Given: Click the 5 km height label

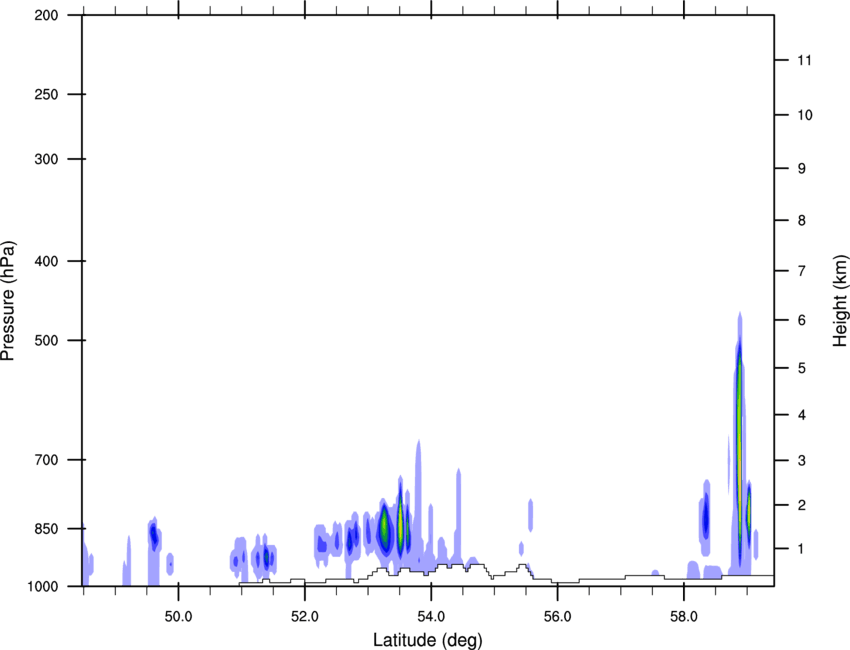Looking at the screenshot, I should pos(802,368).
